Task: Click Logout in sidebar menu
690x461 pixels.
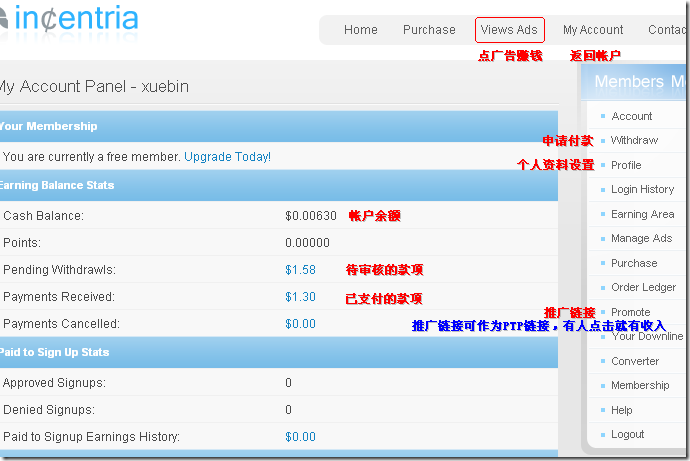Action: click(627, 434)
